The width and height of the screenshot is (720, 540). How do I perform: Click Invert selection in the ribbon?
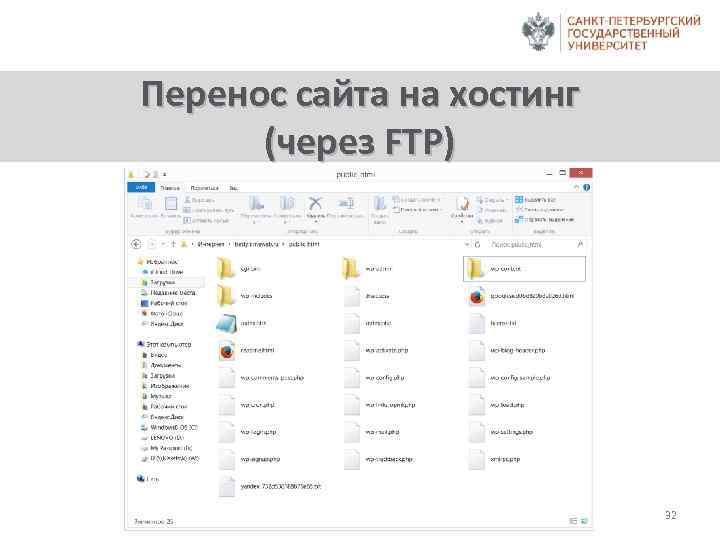click(545, 220)
